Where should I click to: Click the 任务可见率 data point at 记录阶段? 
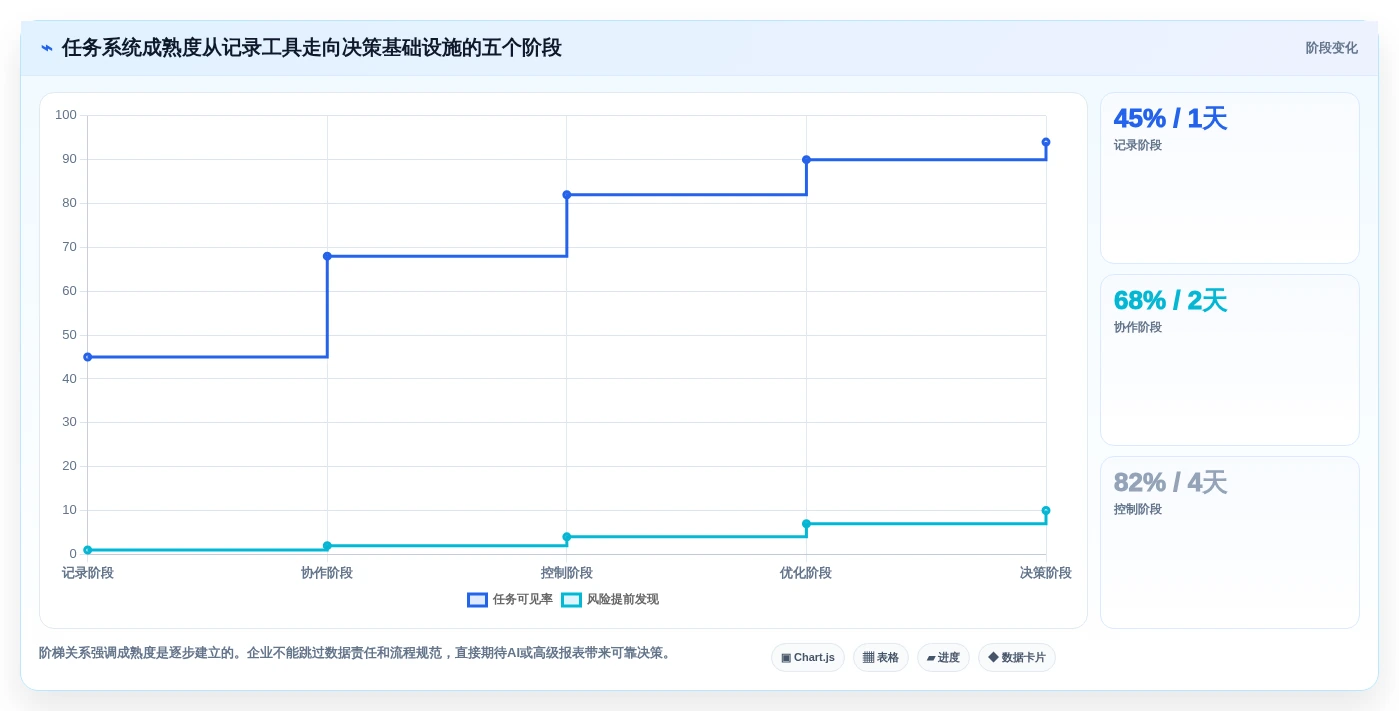coord(88,357)
